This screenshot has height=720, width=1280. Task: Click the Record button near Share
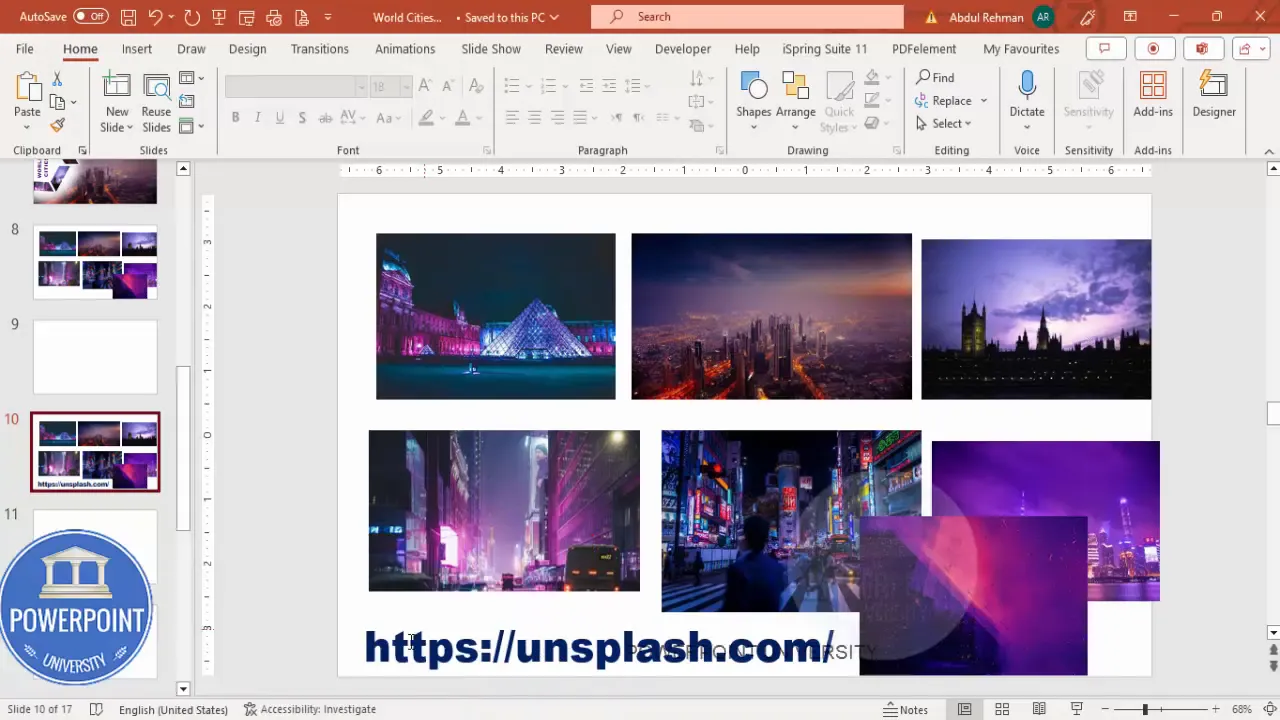click(1153, 48)
